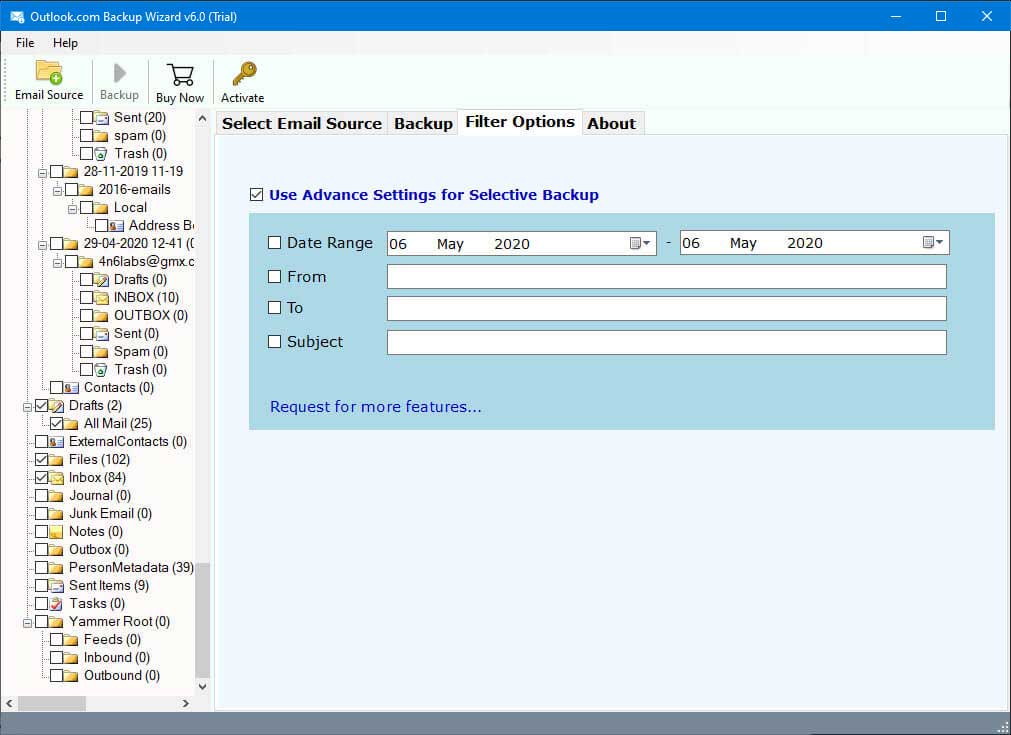Click the Activate key icon
Viewport: 1011px width, 735px height.
[x=243, y=74]
